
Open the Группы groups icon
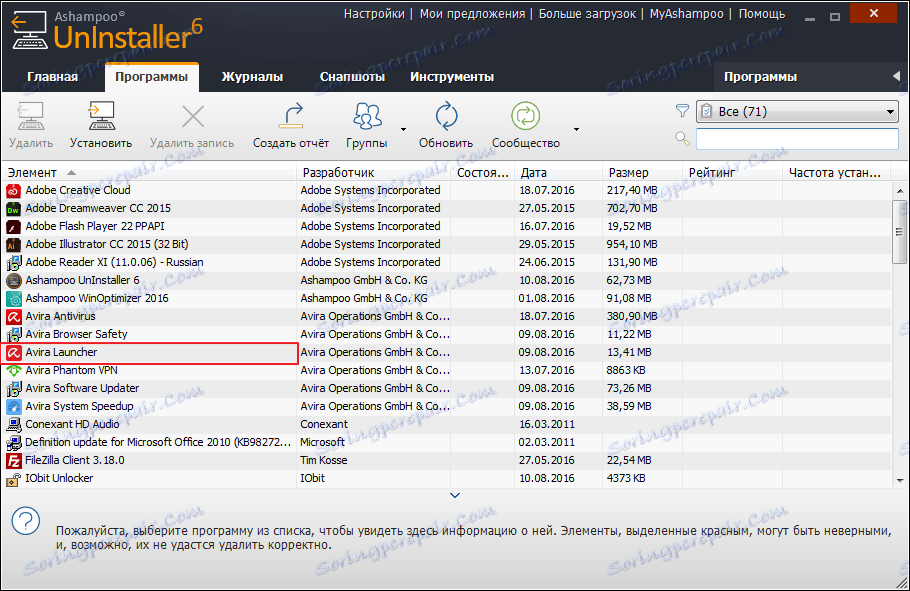(367, 116)
